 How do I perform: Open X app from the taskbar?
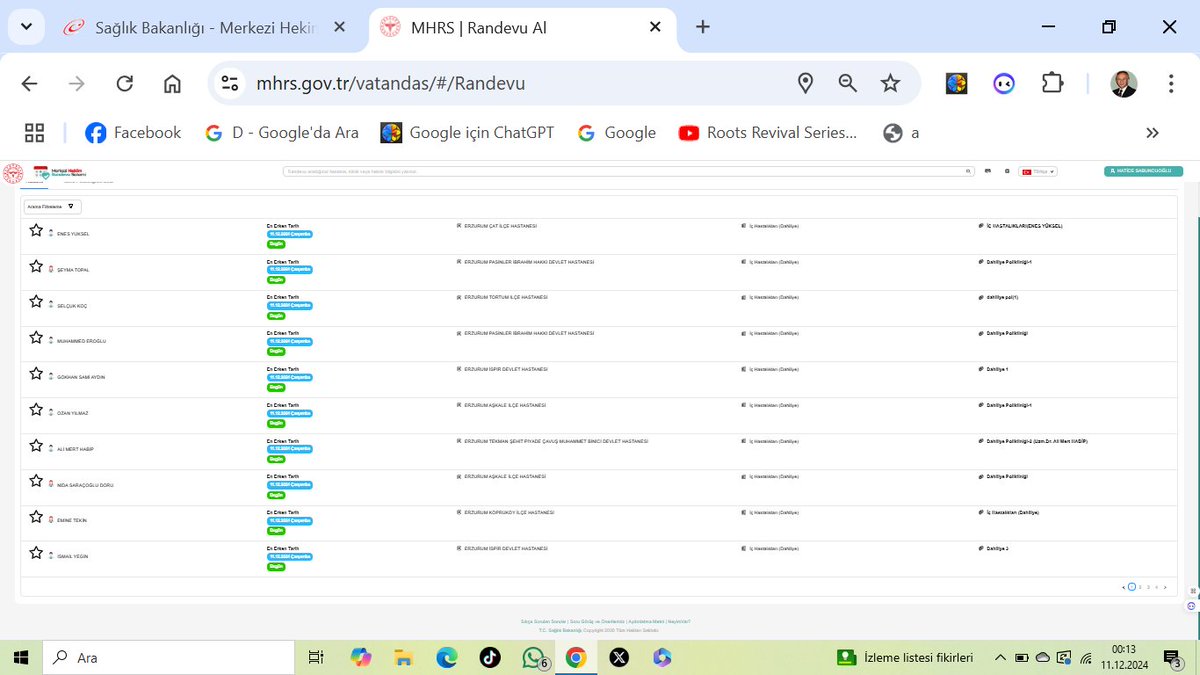(619, 657)
